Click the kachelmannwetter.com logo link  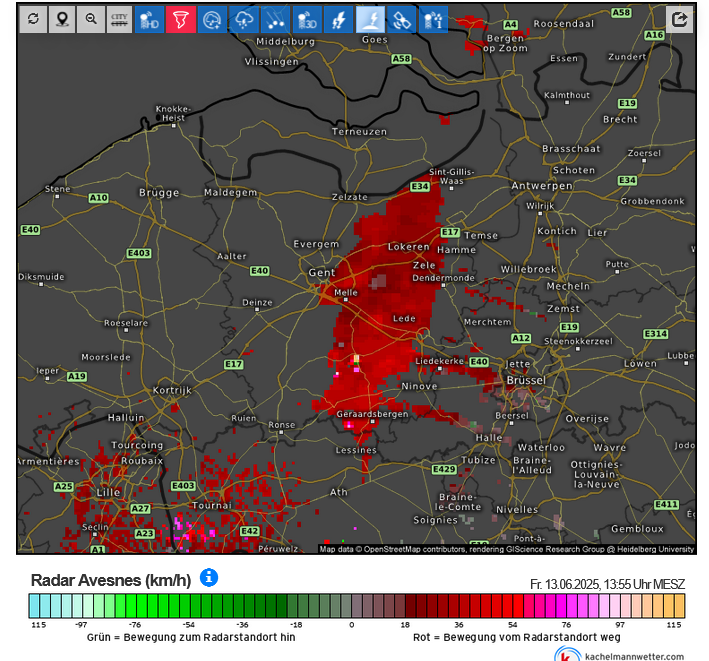[620, 655]
